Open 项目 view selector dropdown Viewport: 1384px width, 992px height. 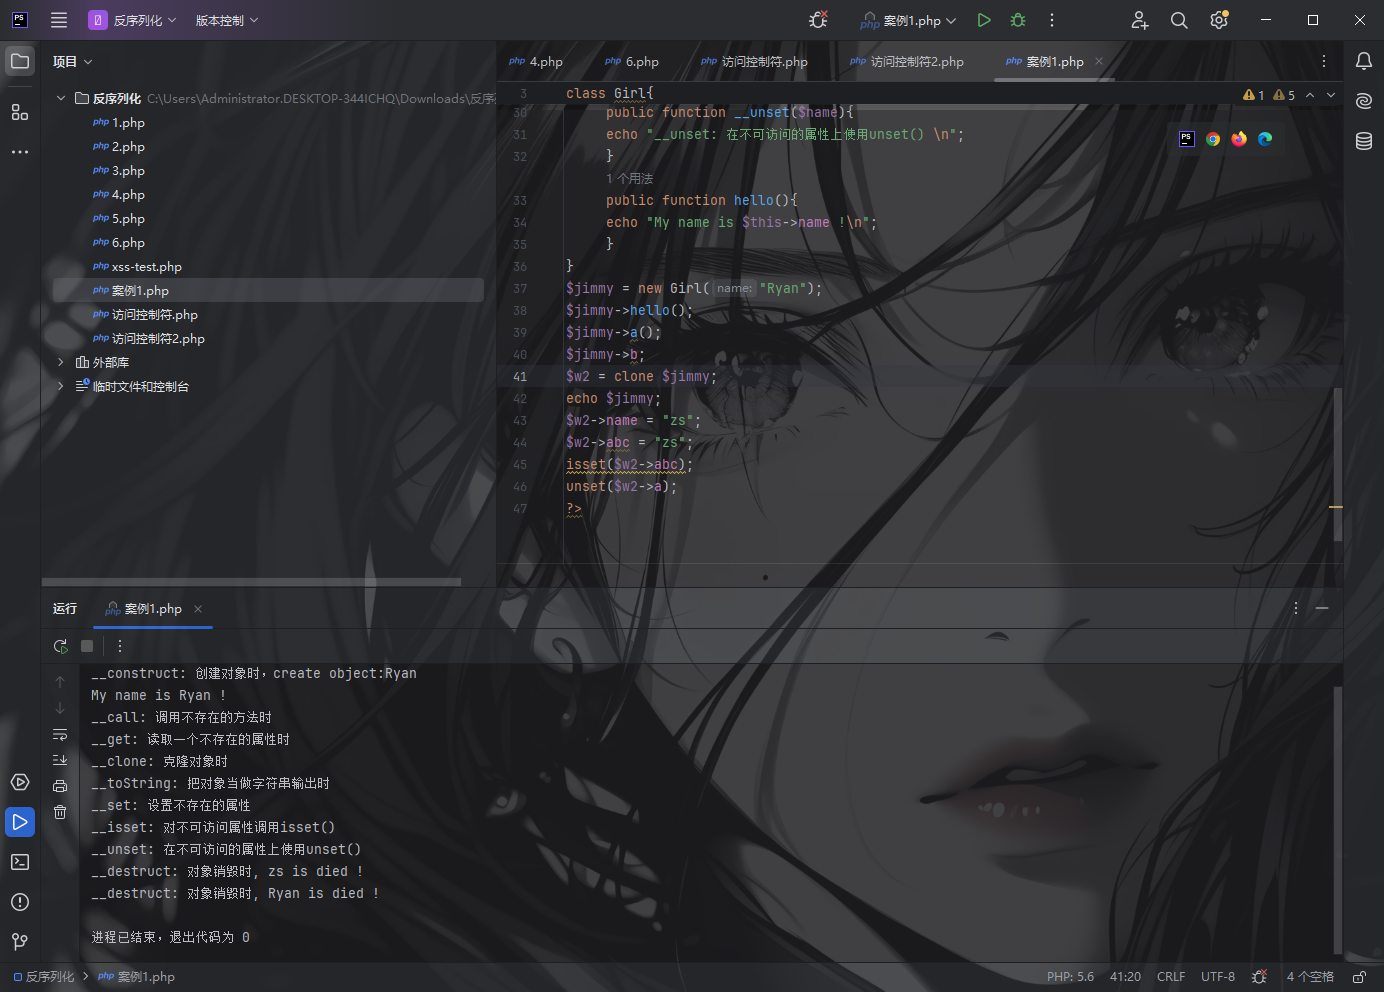[73, 61]
